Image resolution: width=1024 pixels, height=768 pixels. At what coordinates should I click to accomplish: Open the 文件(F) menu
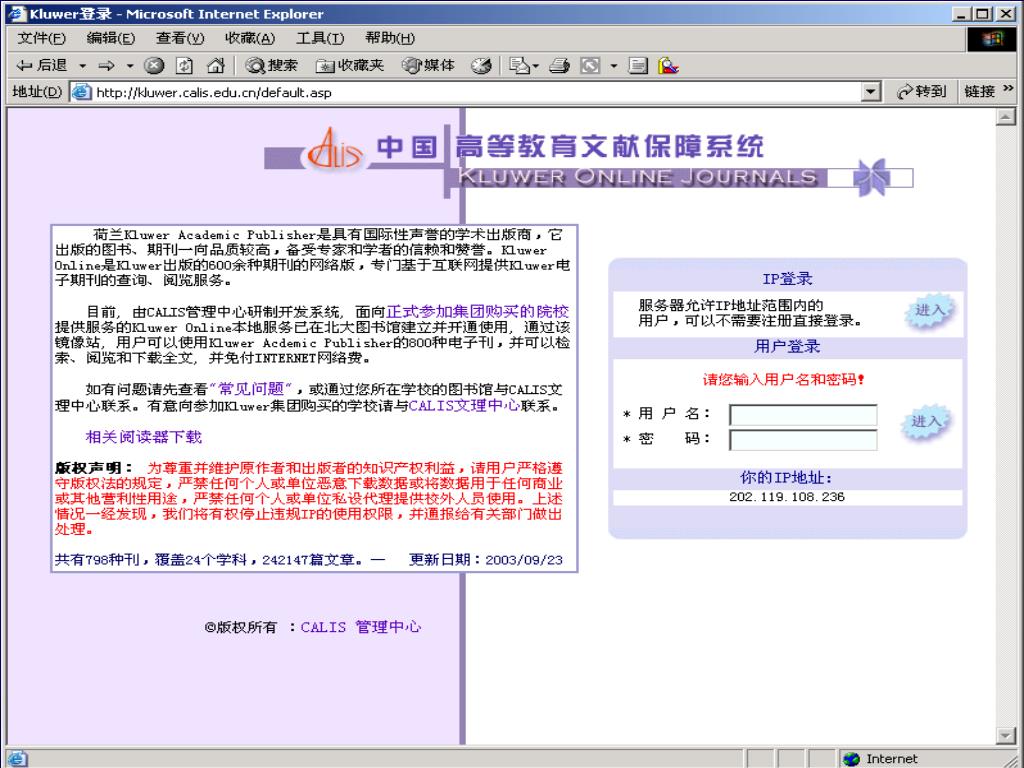point(42,38)
